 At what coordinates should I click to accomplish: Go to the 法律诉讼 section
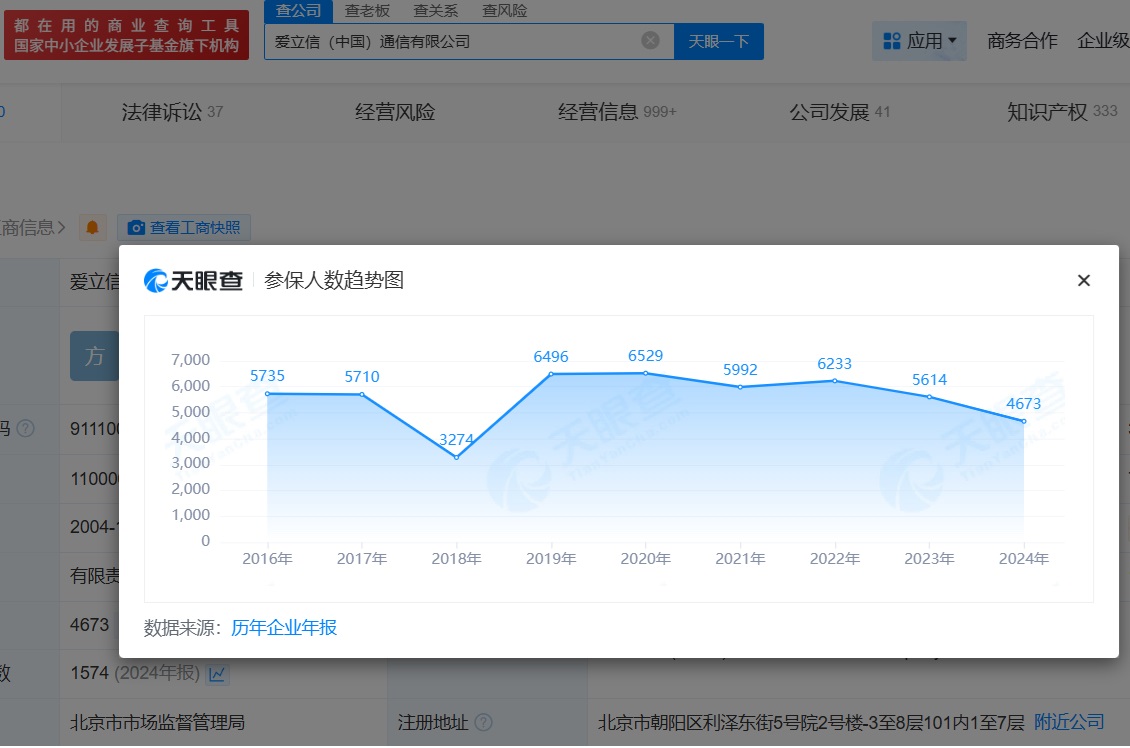172,112
